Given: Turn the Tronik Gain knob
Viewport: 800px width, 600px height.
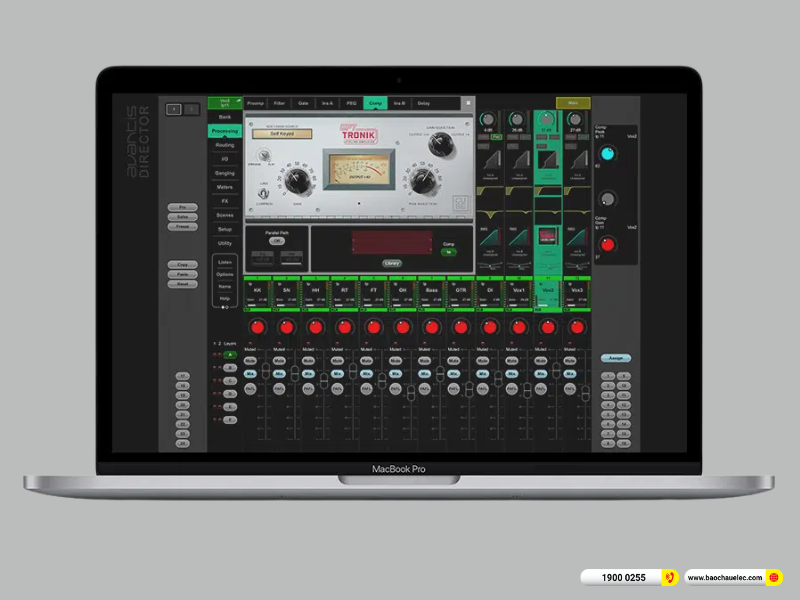Looking at the screenshot, I should tap(298, 181).
